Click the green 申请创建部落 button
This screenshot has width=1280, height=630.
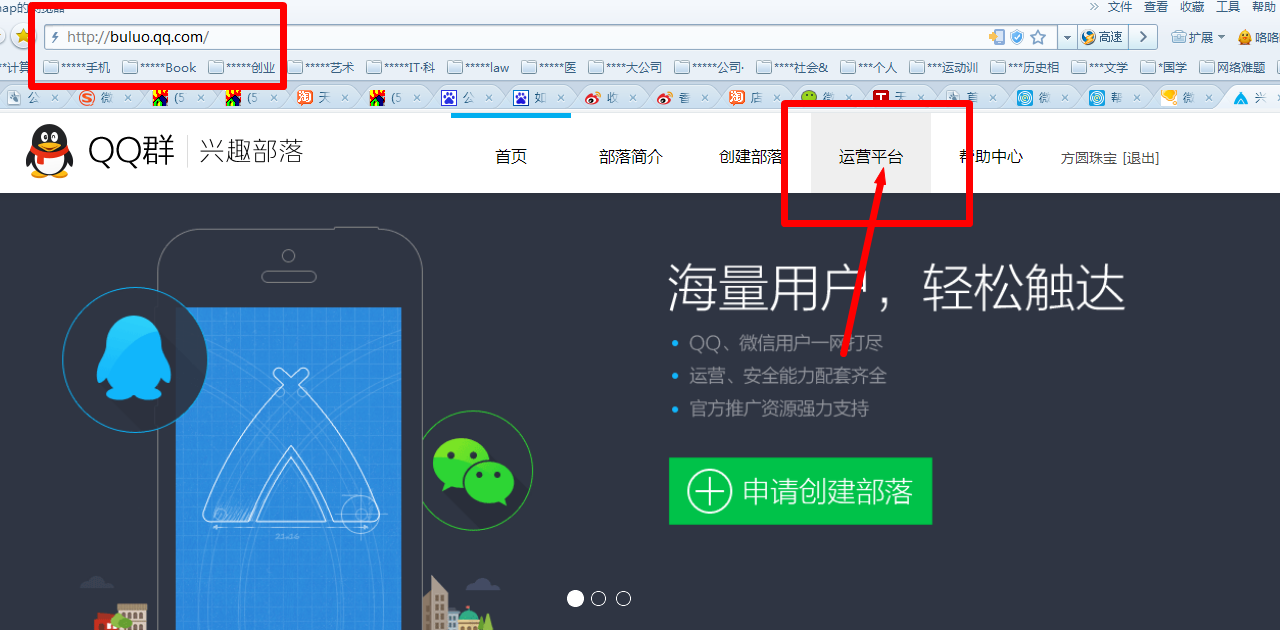[x=800, y=491]
